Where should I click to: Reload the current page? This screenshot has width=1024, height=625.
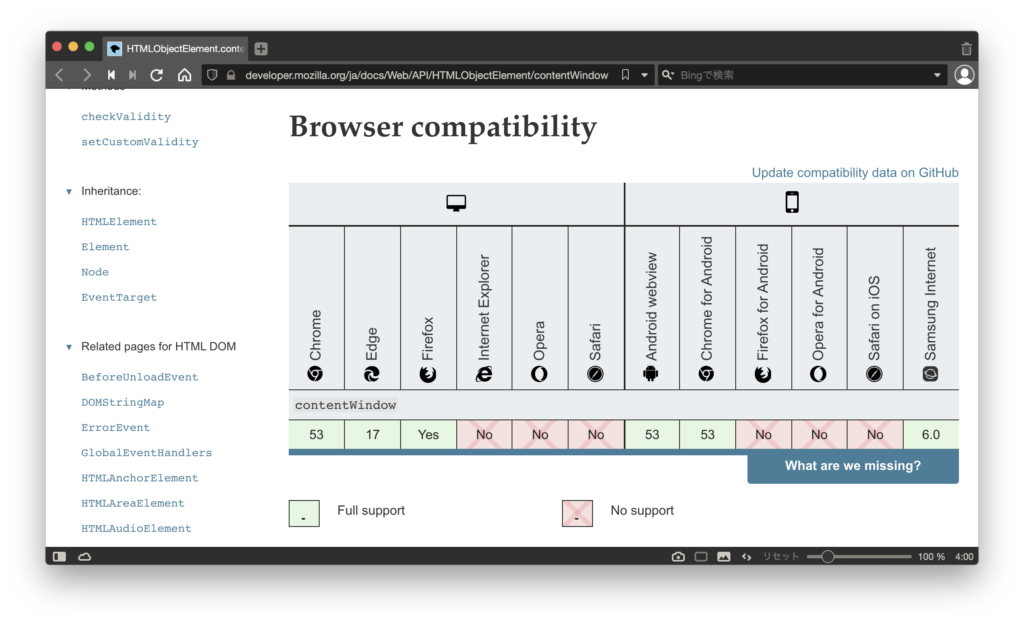[156, 75]
